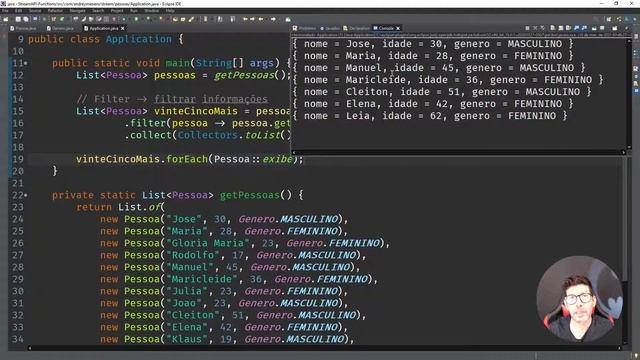The image size is (640, 360).
Task: Click the editor horizontal scrollbar
Action: (324, 348)
